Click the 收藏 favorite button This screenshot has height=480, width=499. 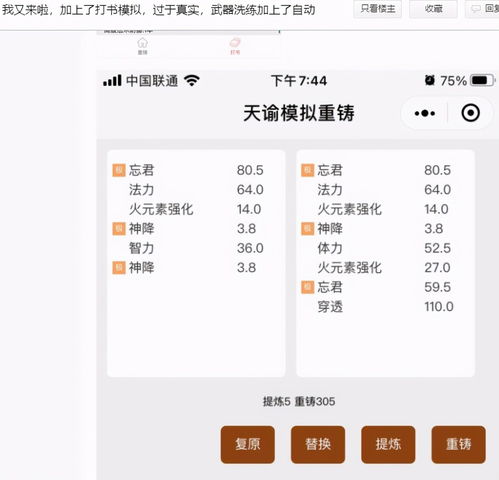click(433, 9)
